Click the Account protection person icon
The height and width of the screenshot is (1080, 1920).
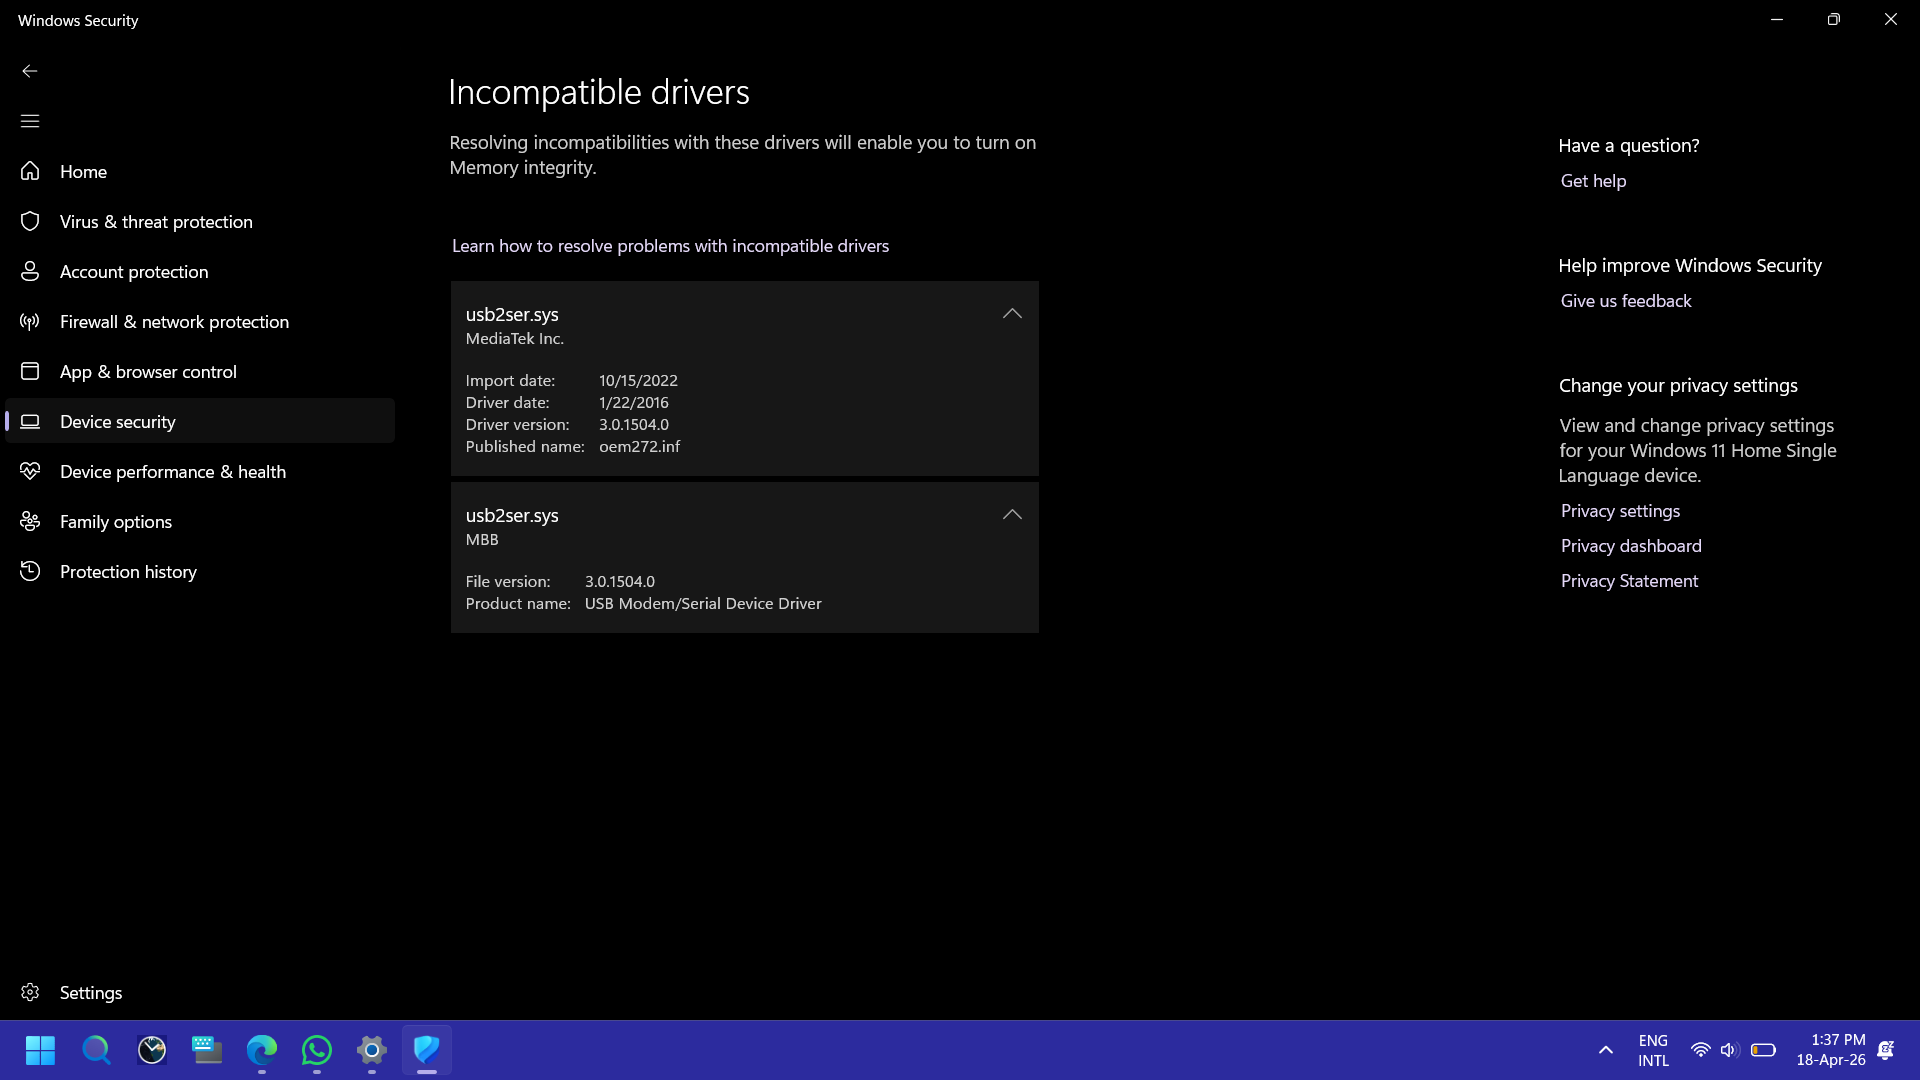point(30,271)
